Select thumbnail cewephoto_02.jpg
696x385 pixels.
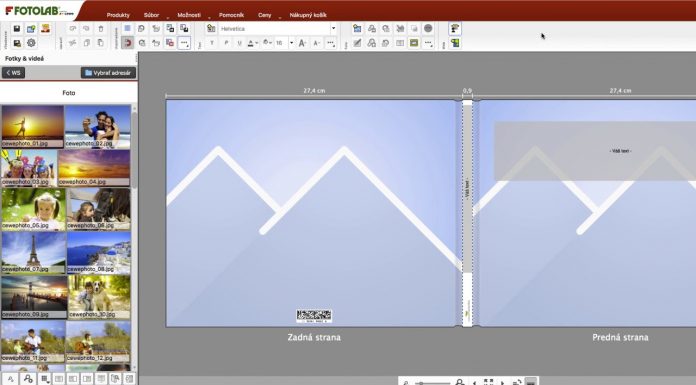click(x=98, y=126)
